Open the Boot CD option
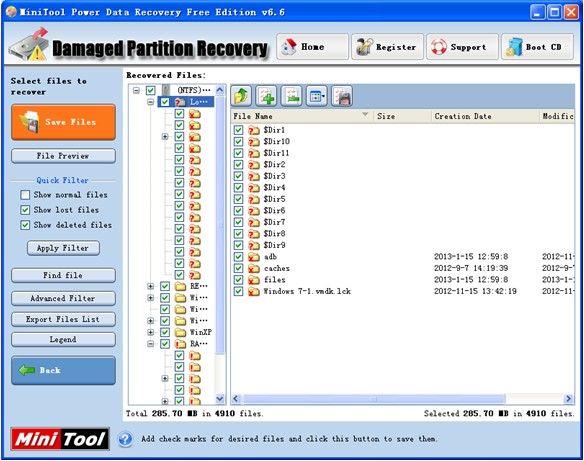The height and width of the screenshot is (461, 584). click(x=537, y=47)
